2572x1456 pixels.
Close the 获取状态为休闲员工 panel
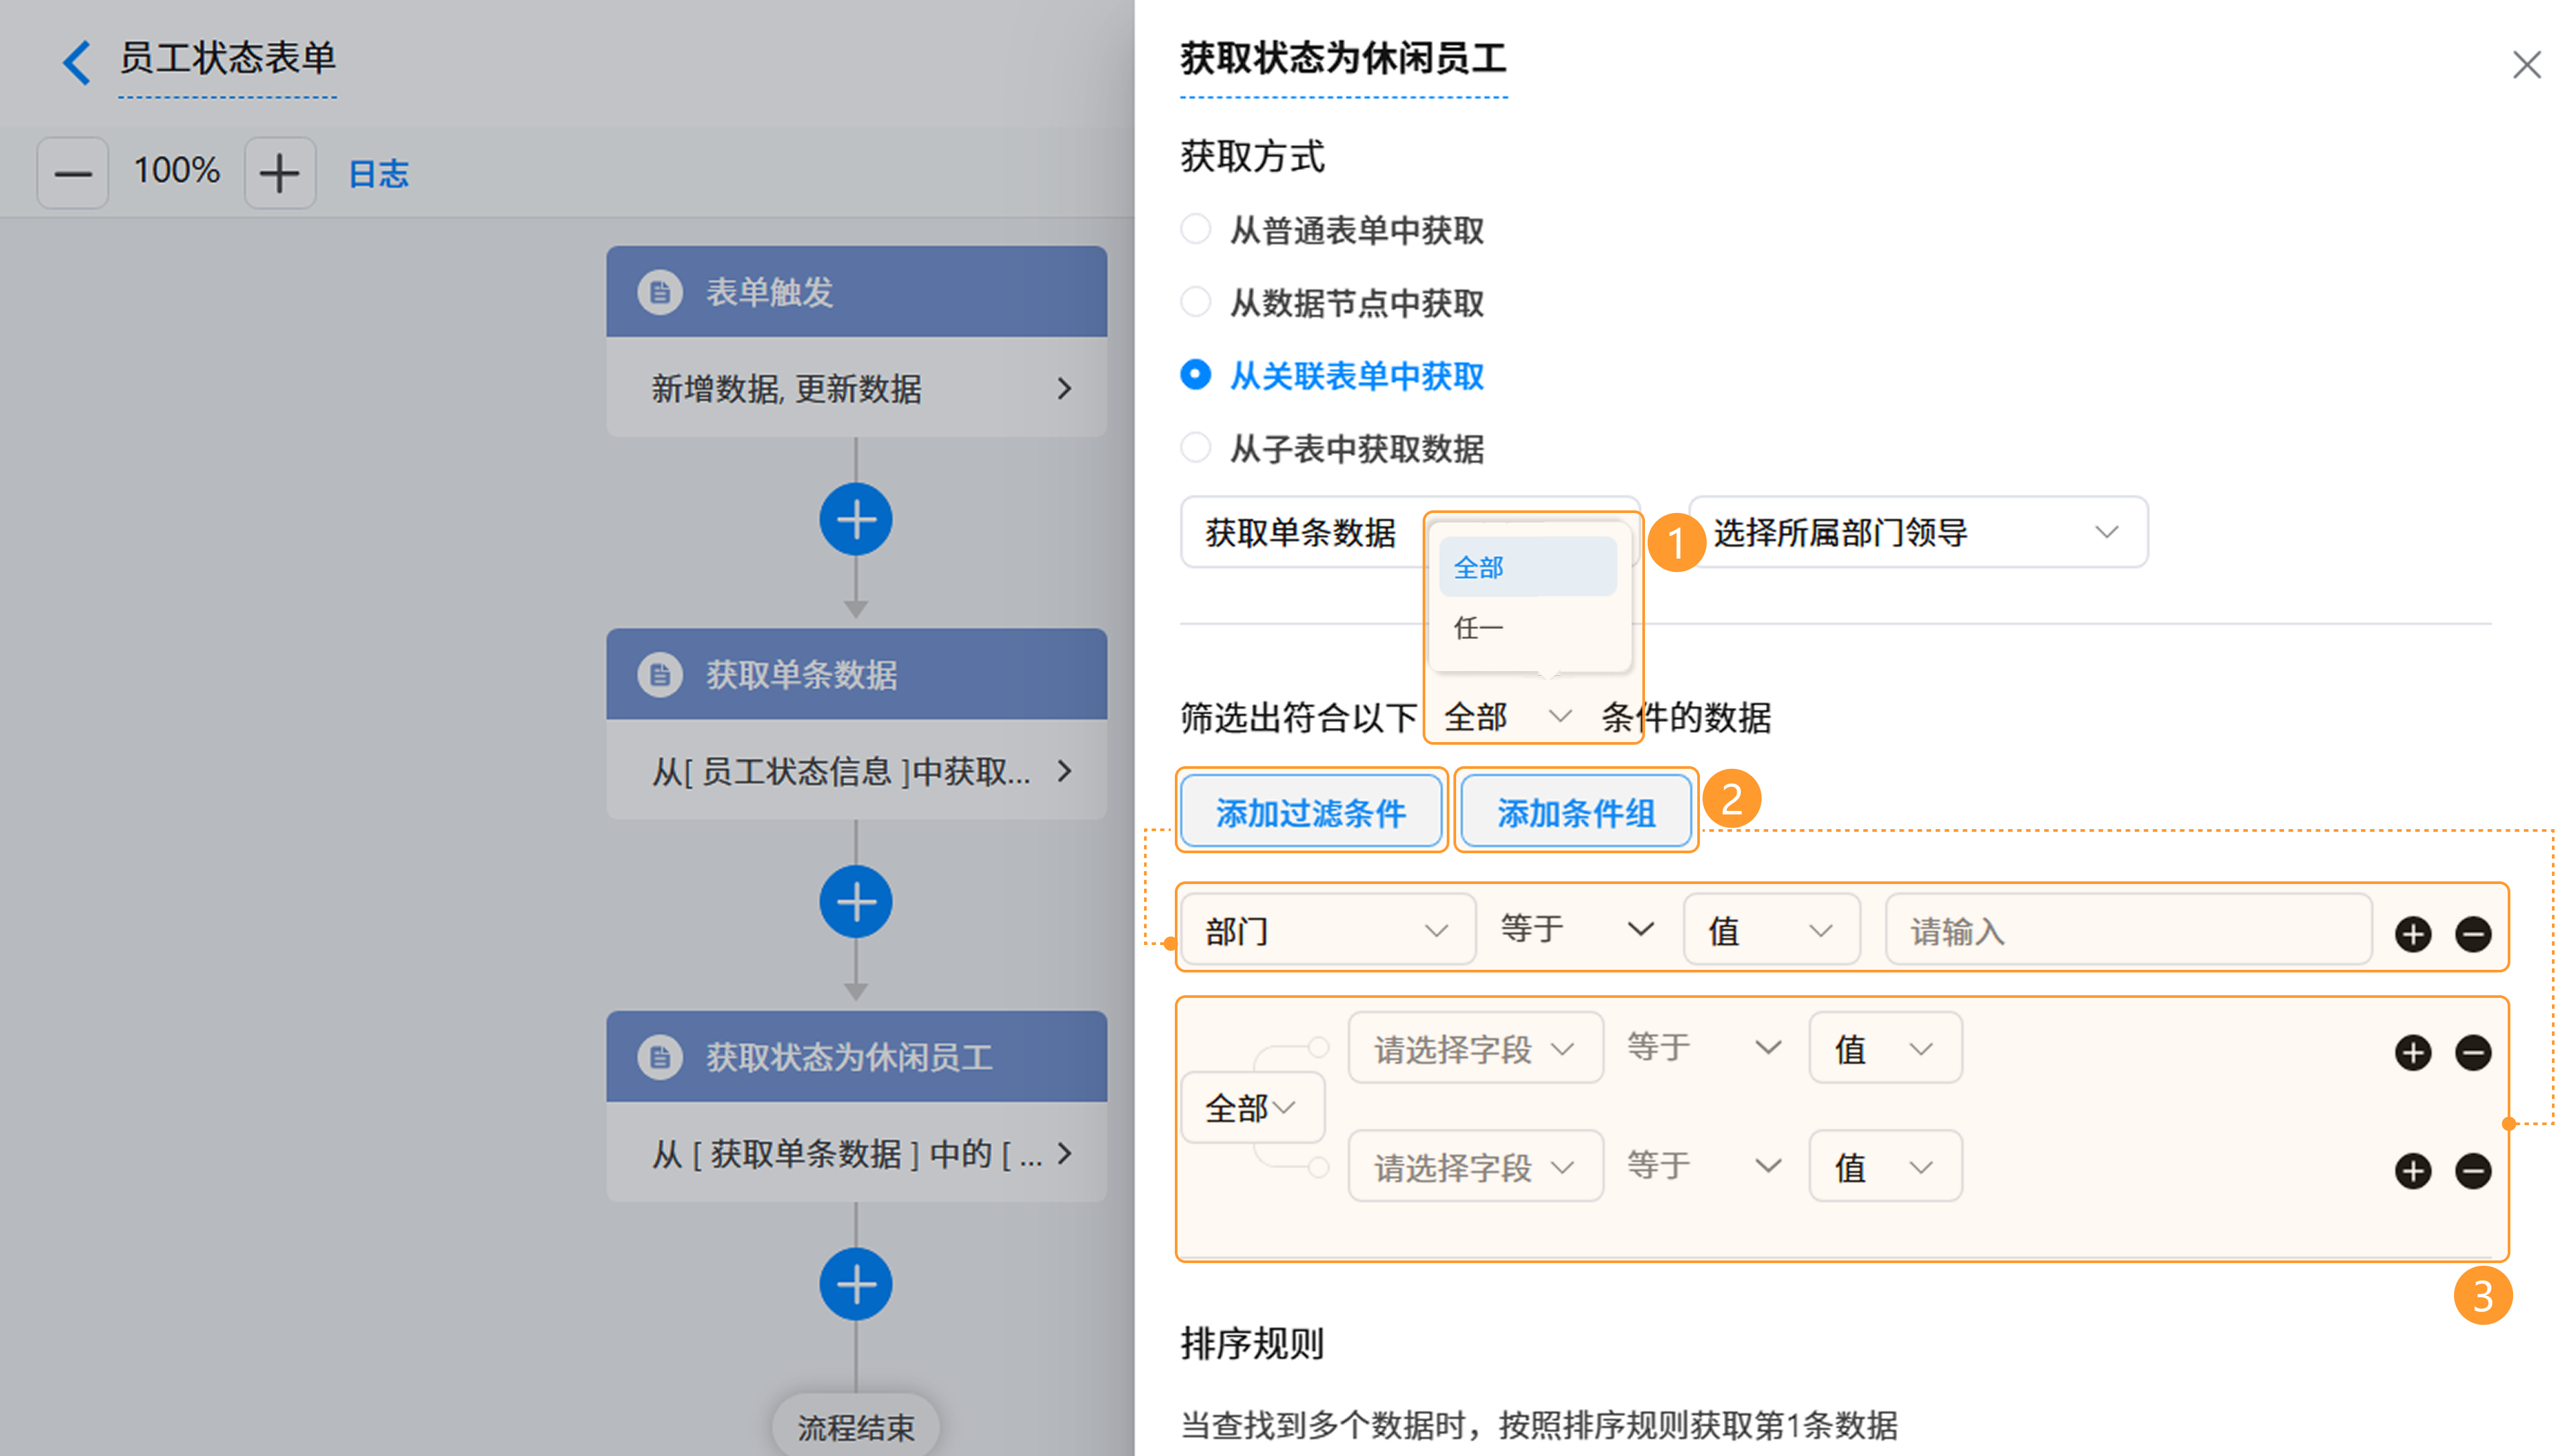coord(2526,65)
